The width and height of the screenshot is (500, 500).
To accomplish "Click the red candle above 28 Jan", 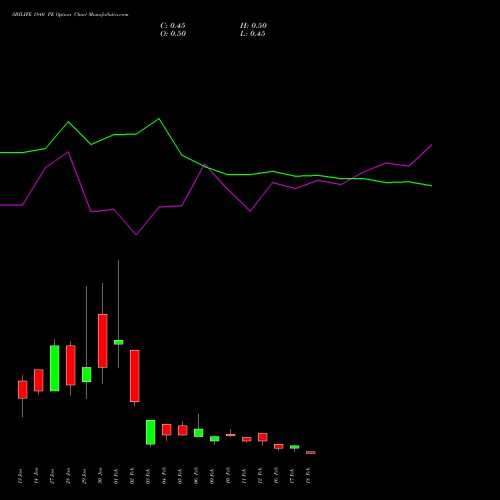I will 71,365.
